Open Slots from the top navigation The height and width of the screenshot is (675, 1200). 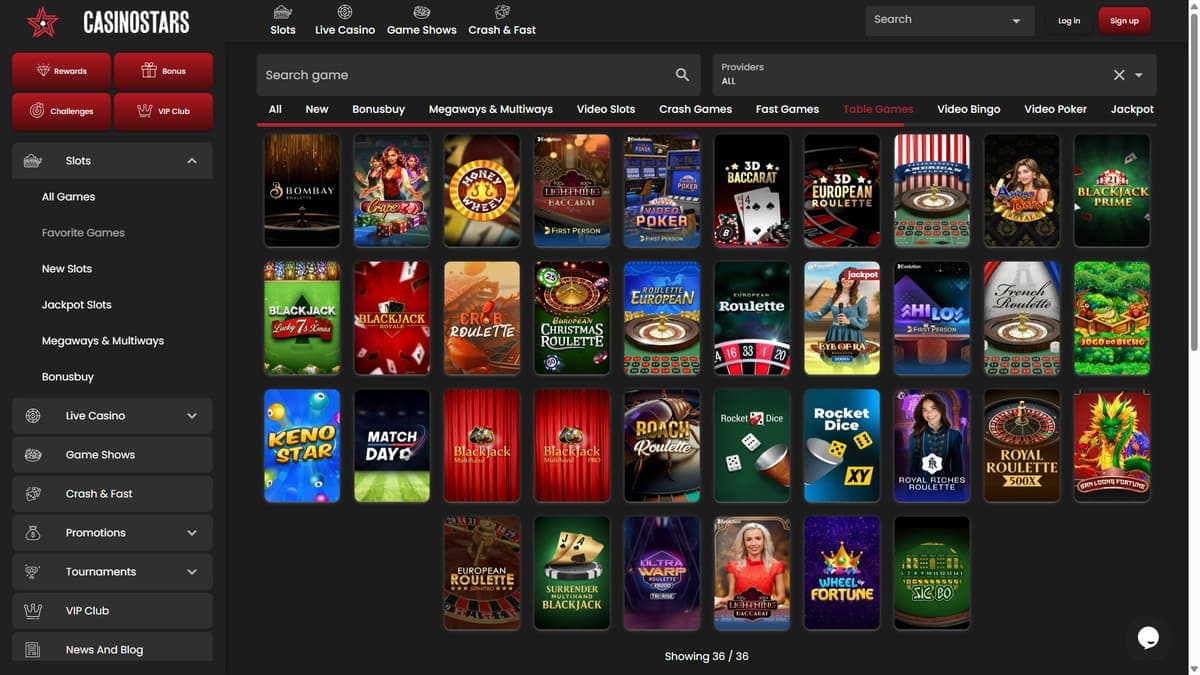pyautogui.click(x=283, y=20)
